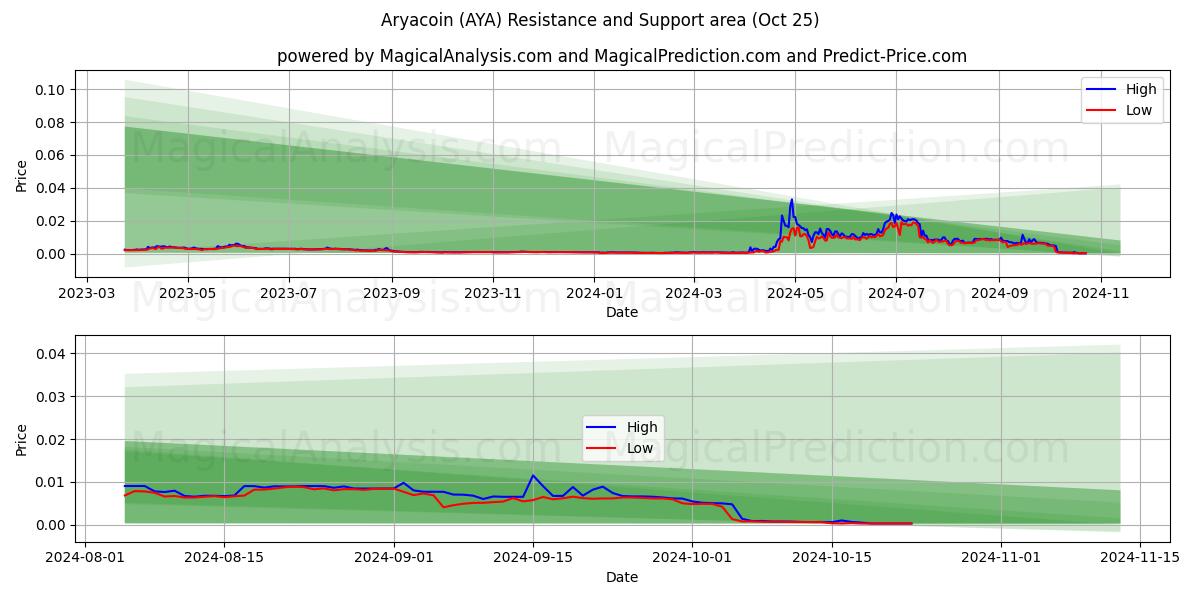Click the 0.04 tick on bottom chart

51,354
